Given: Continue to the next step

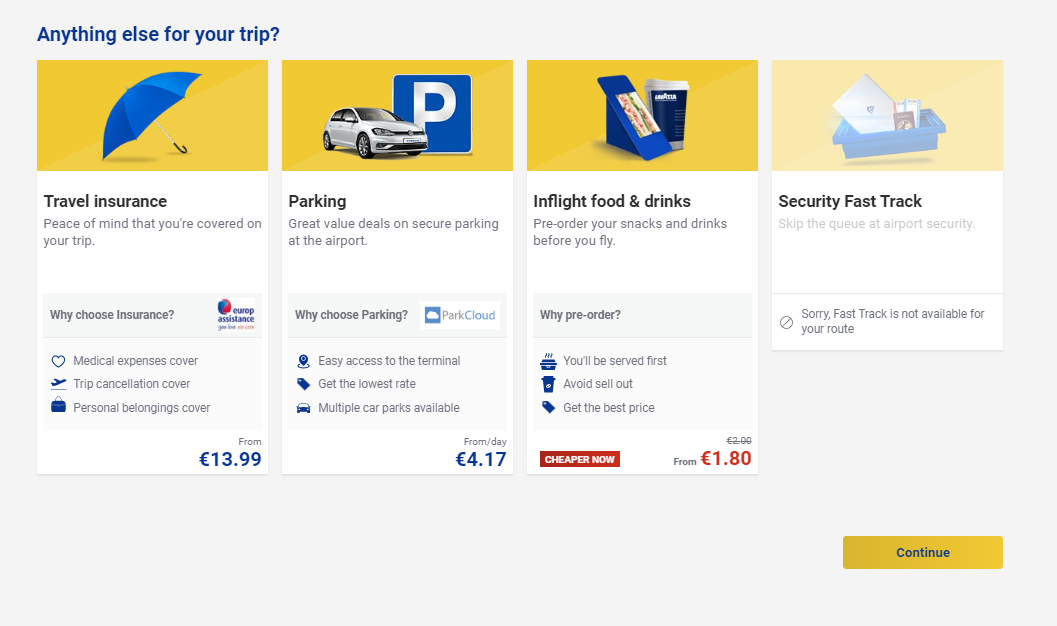Looking at the screenshot, I should pos(922,553).
